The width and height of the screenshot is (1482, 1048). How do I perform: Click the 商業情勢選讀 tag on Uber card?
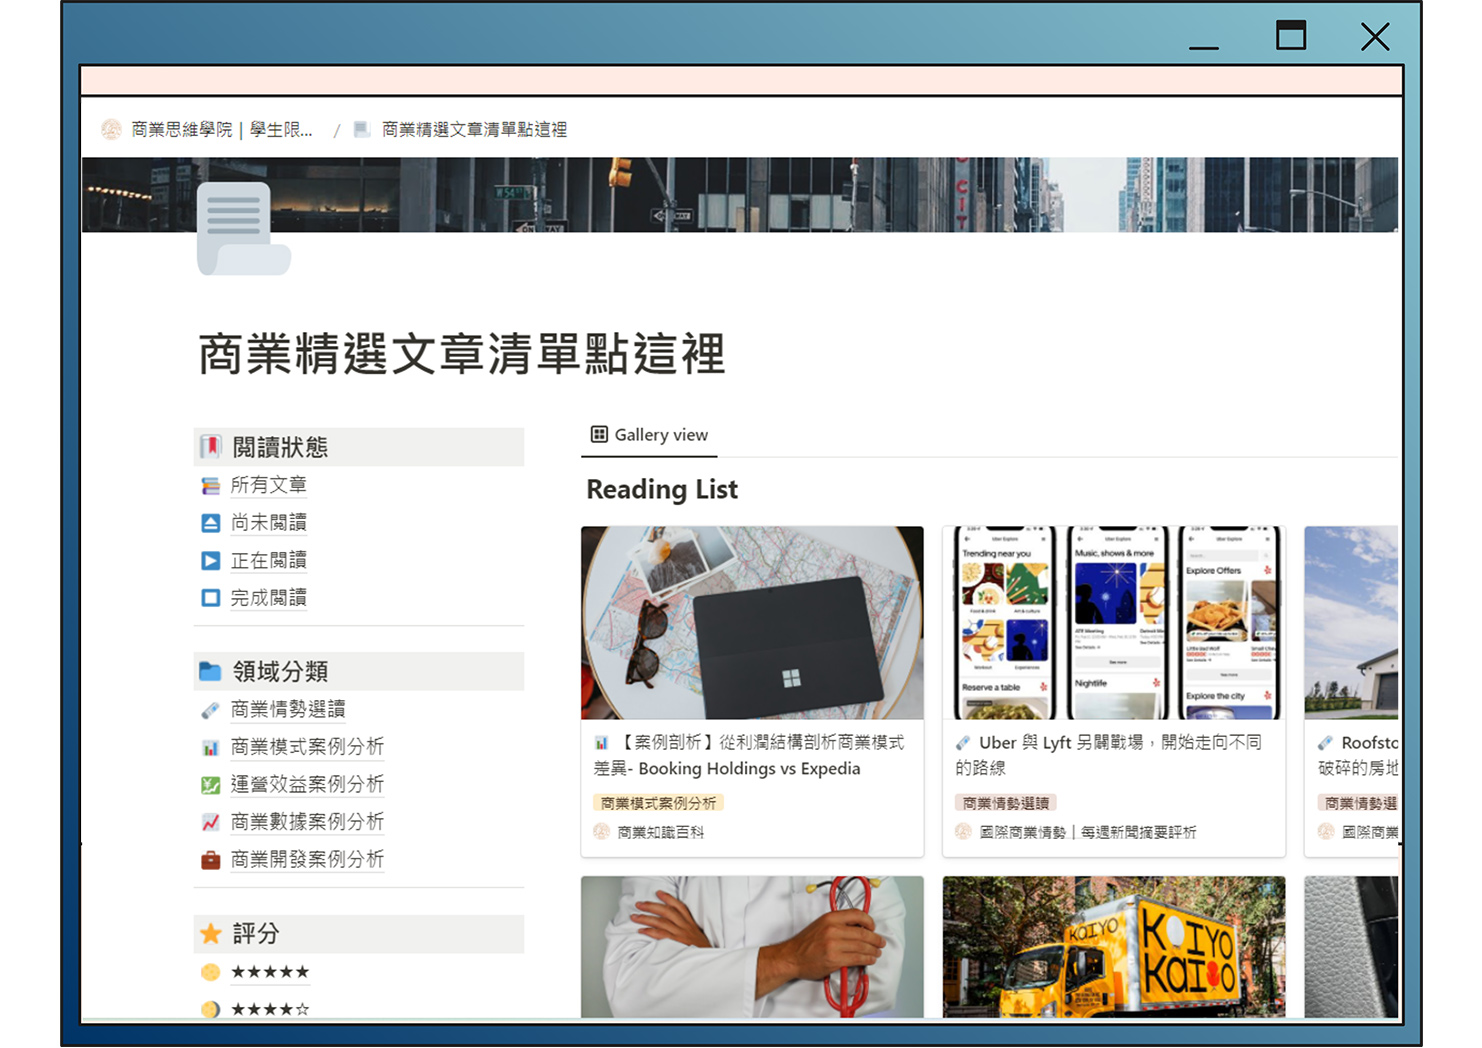1006,803
